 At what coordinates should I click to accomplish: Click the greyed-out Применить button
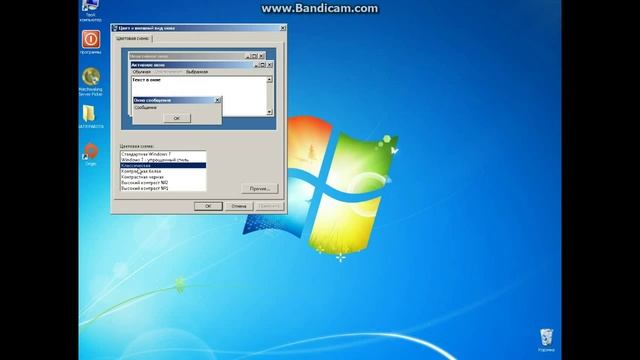269,206
